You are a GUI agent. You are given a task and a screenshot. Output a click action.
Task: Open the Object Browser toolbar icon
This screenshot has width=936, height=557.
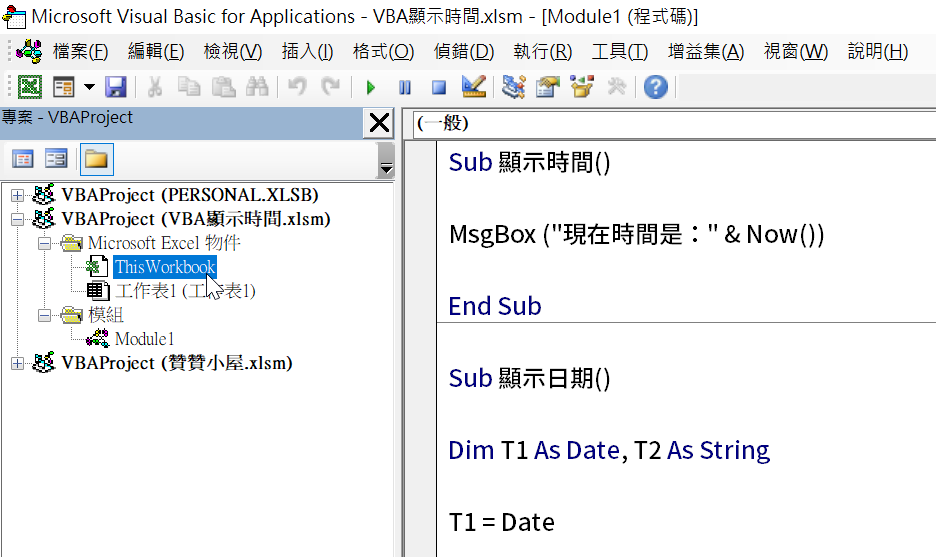click(x=582, y=87)
